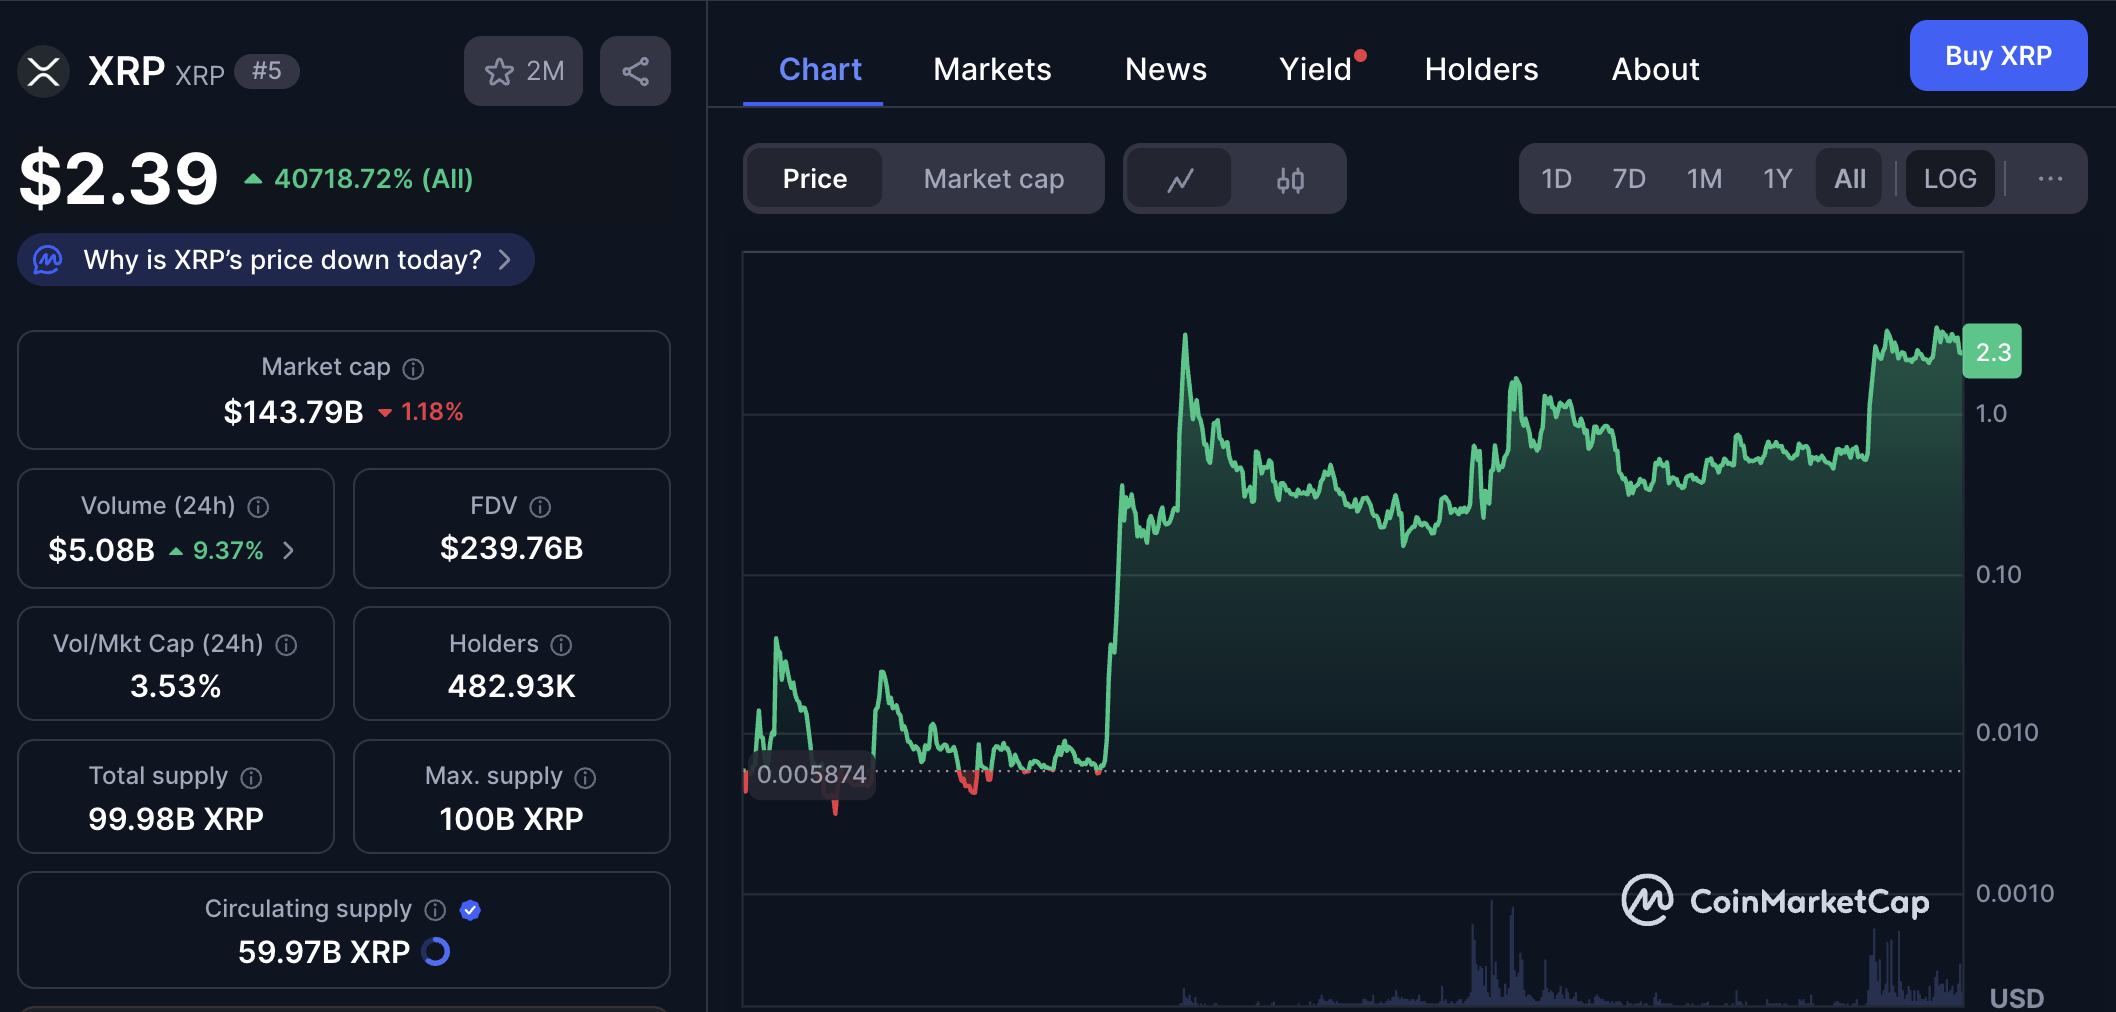Click the 2.3 current price label
Screen dimensions: 2116x1012
coord(1992,352)
